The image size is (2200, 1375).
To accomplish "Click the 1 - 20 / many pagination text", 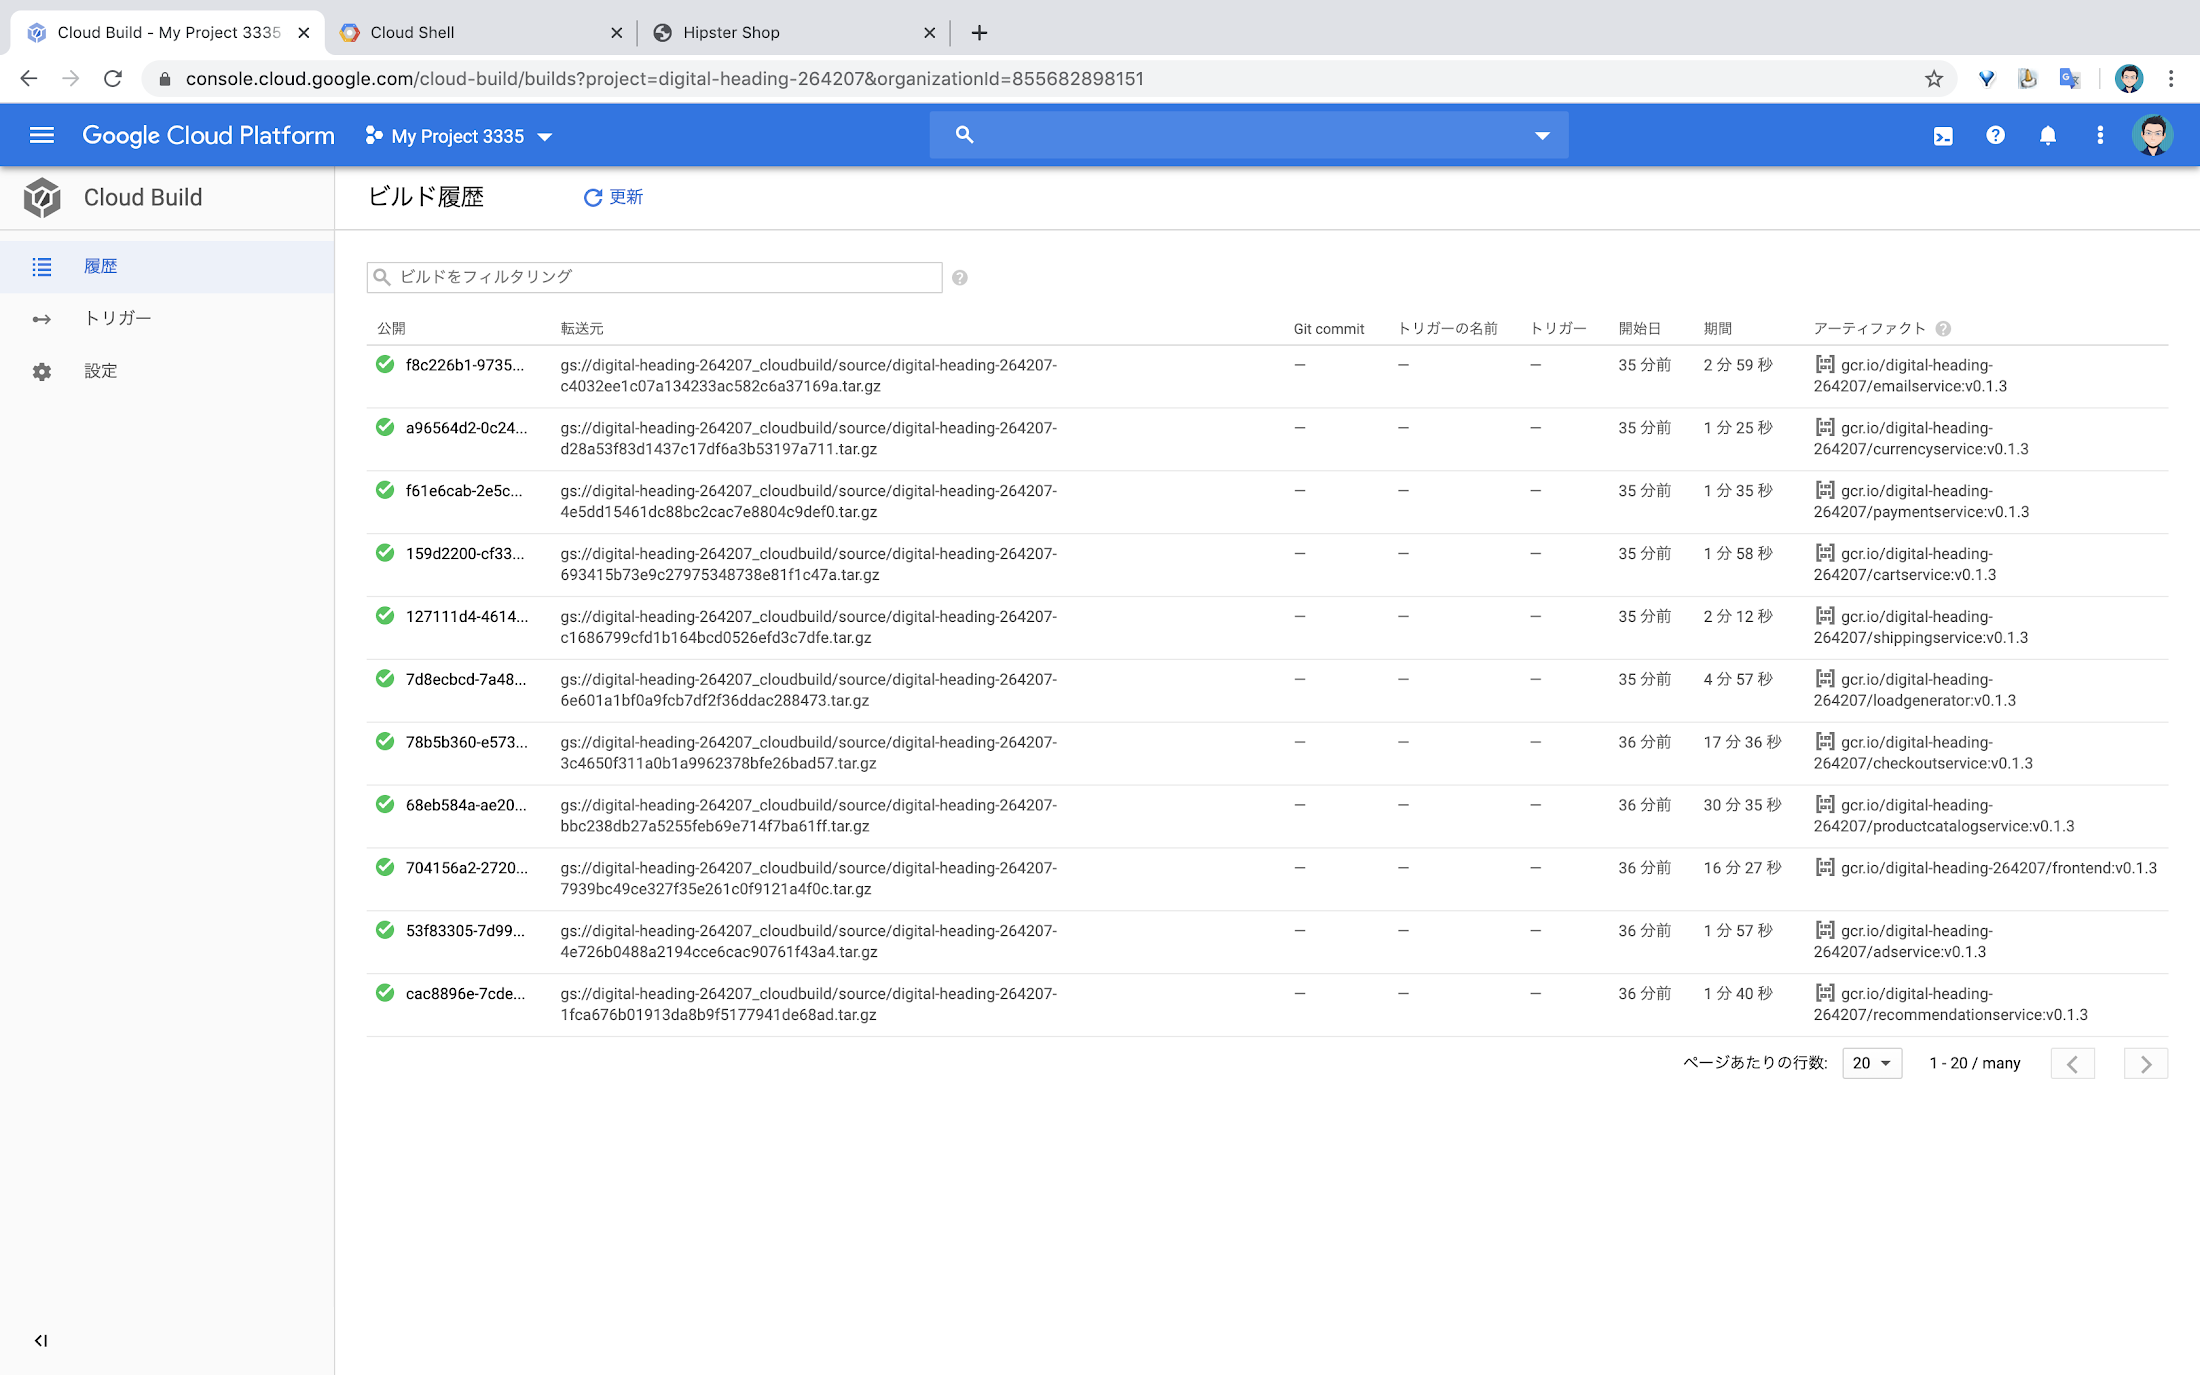I will pyautogui.click(x=1975, y=1063).
